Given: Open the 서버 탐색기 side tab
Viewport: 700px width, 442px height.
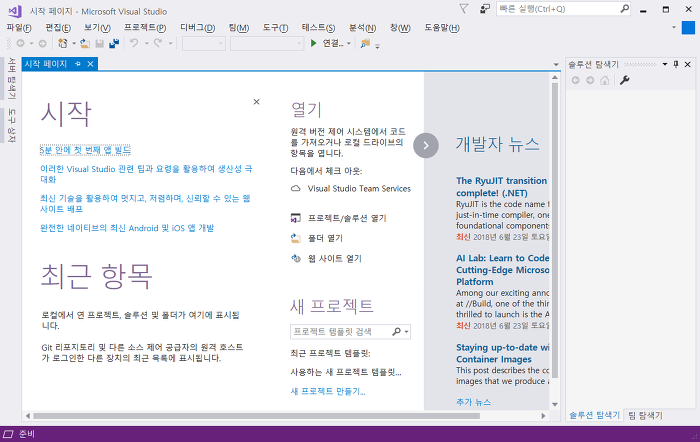Looking at the screenshot, I should point(12,78).
